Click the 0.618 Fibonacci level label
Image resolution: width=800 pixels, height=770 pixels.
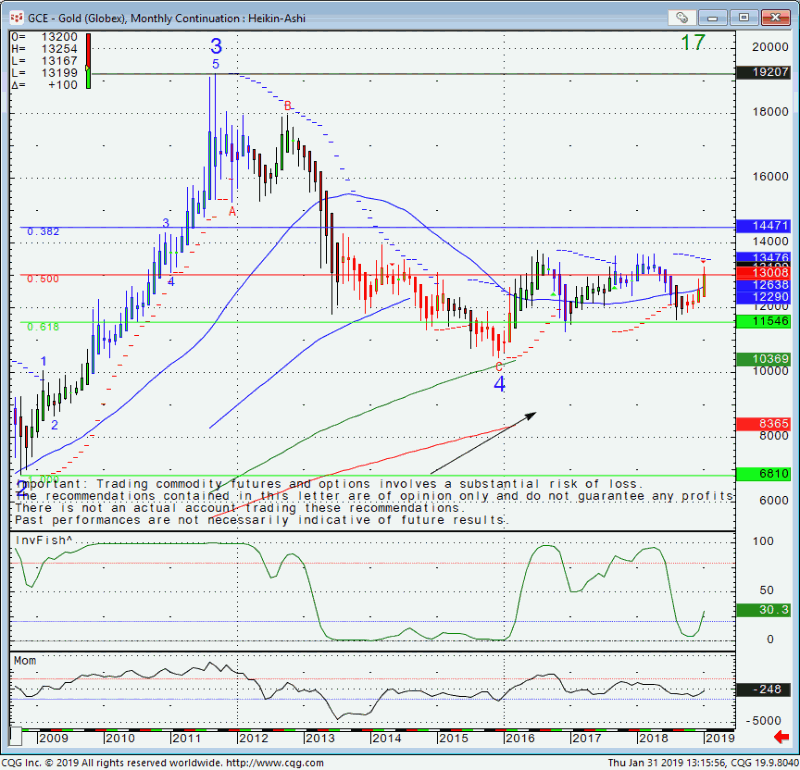pyautogui.click(x=43, y=326)
